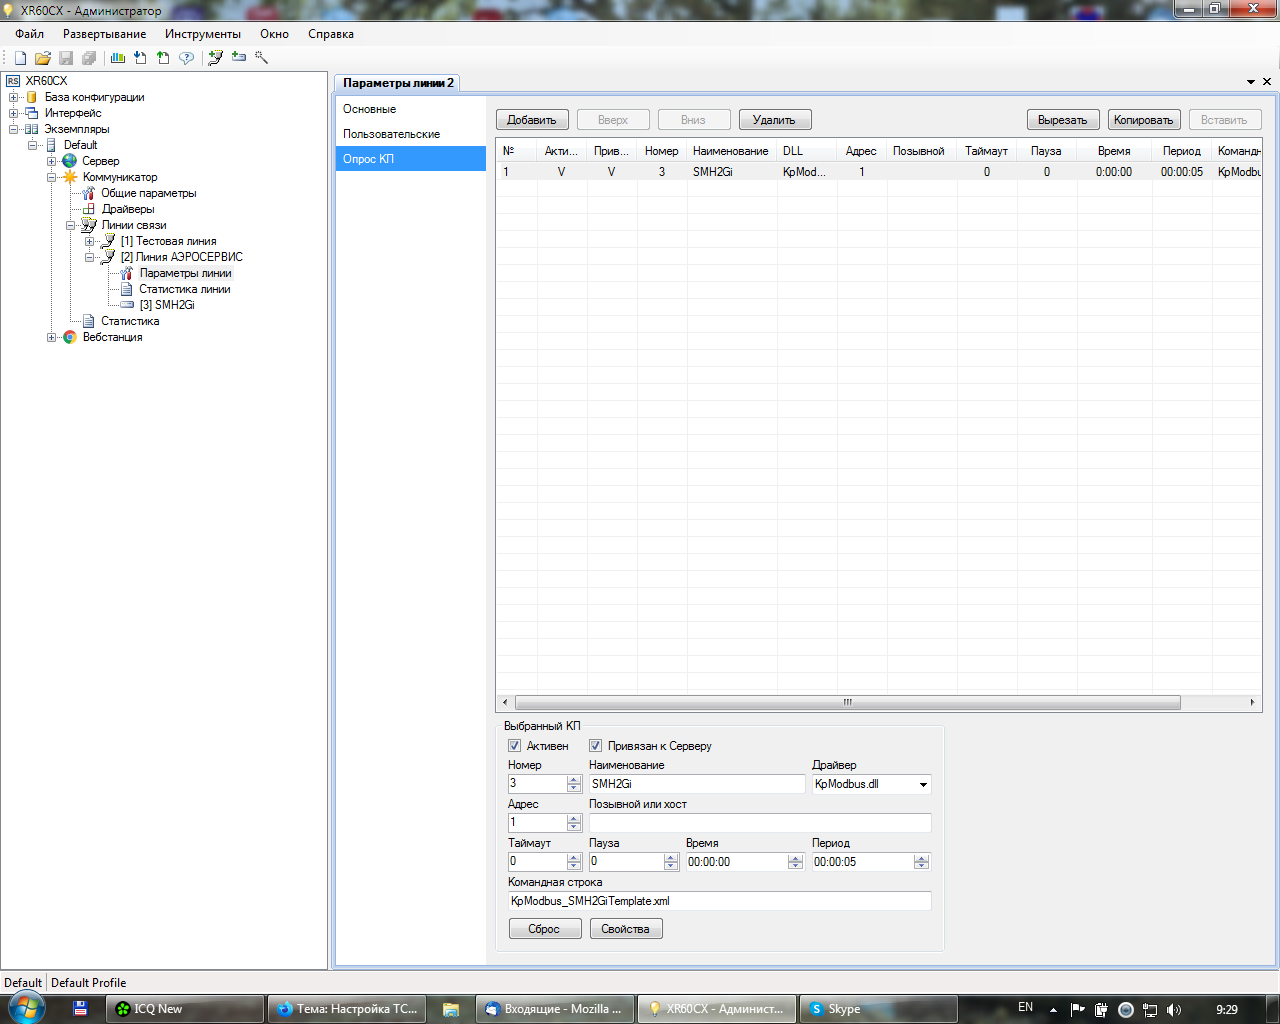1280x1024 pixels.
Task: Collapse the Экземпляры tree node
Action: click(13, 129)
